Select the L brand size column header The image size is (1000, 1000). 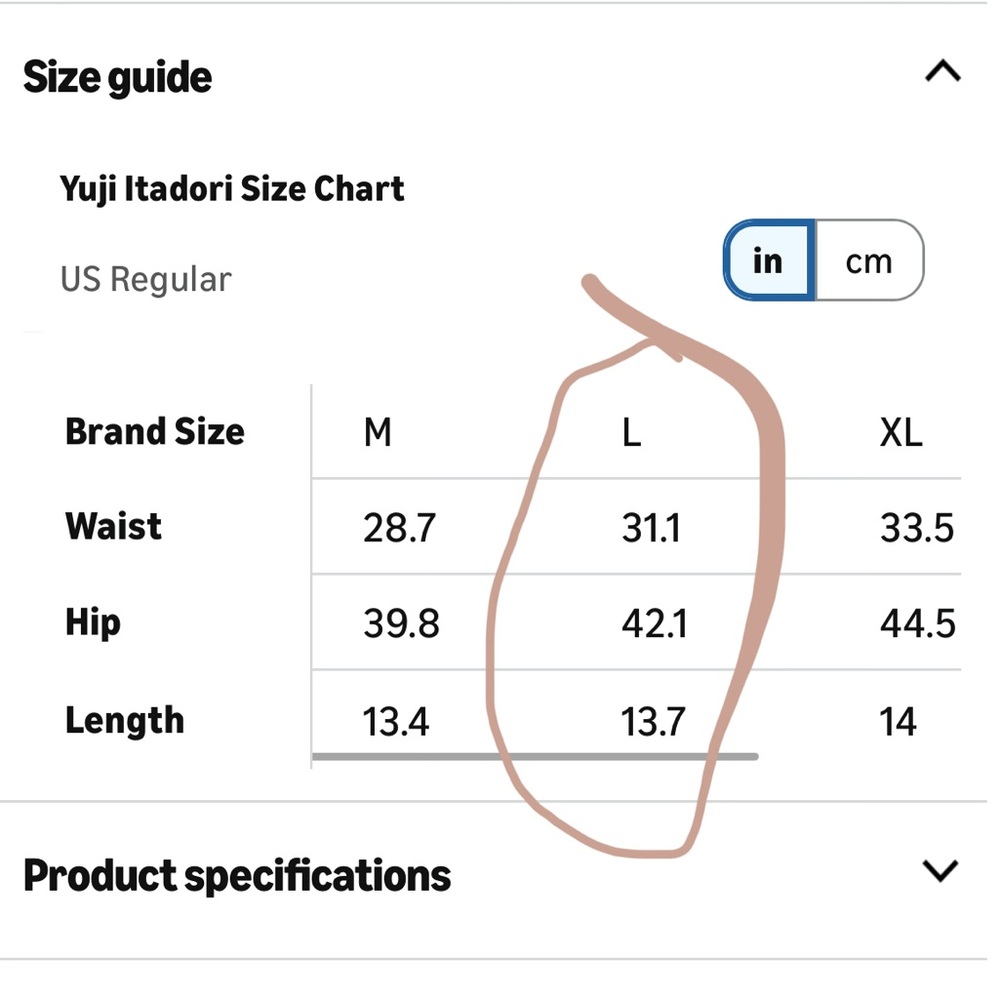point(631,432)
